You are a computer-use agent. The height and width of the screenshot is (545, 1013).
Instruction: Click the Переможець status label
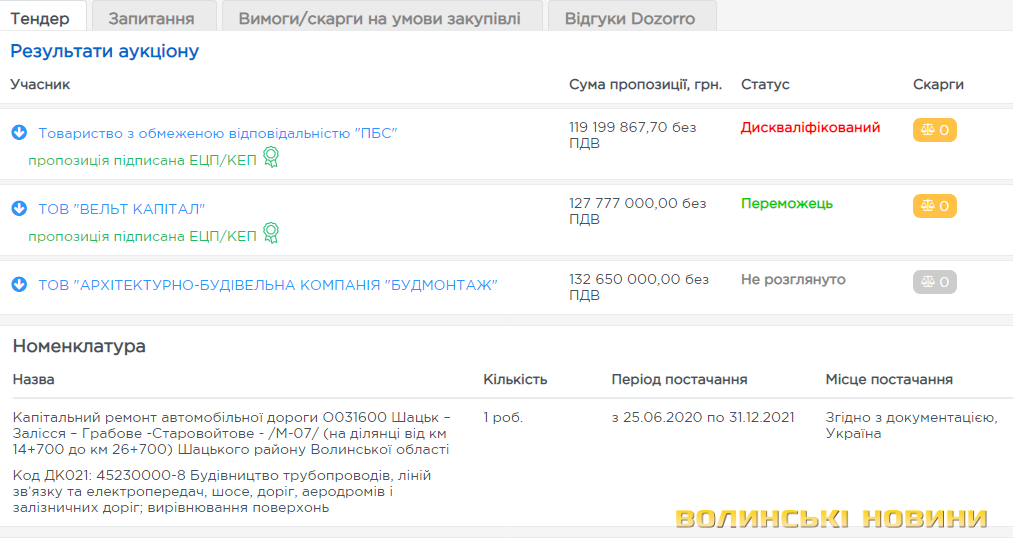pos(786,204)
